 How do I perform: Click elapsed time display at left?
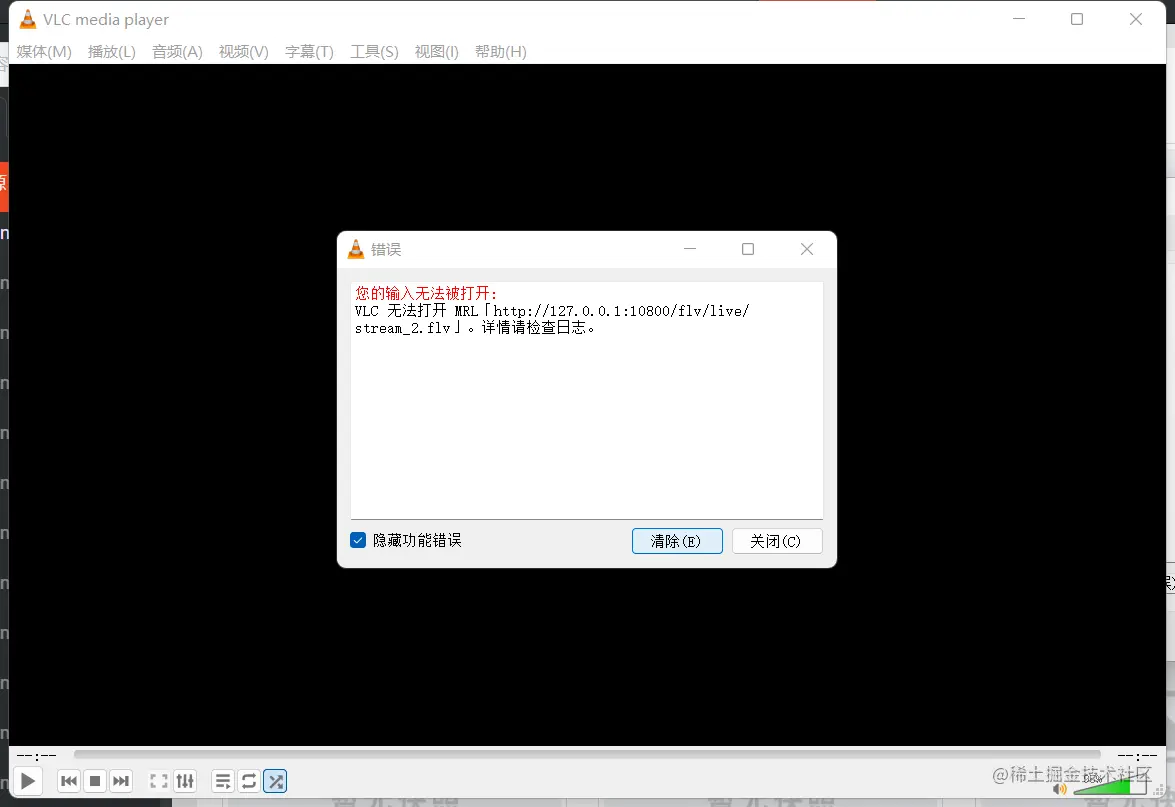36,755
